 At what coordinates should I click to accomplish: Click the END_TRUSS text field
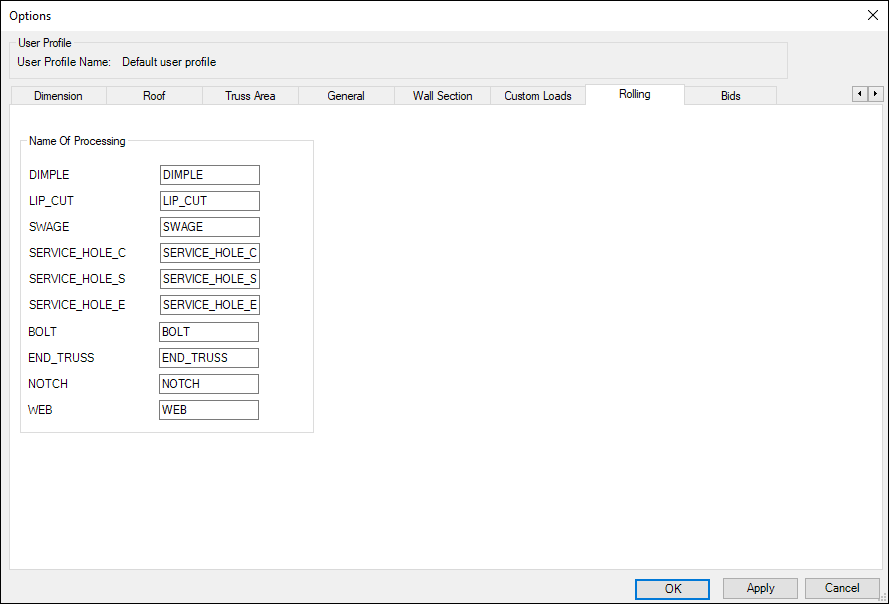(x=209, y=357)
